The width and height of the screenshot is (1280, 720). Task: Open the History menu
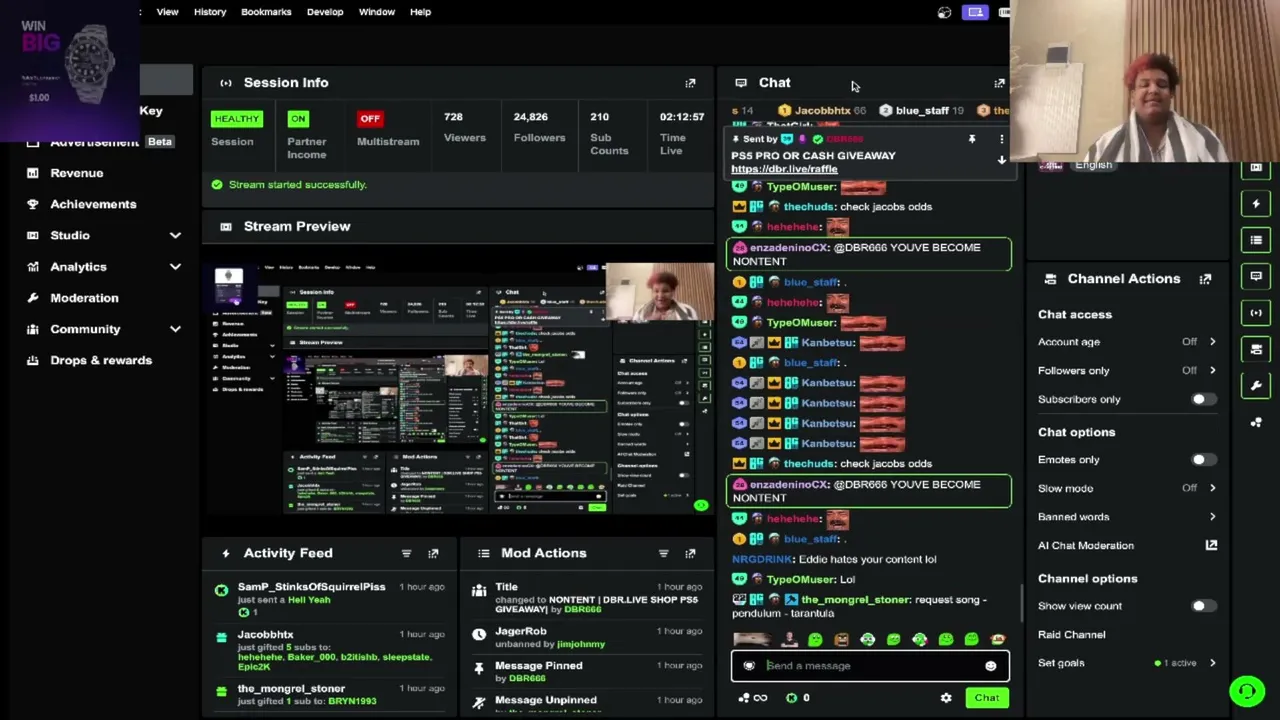[x=210, y=12]
